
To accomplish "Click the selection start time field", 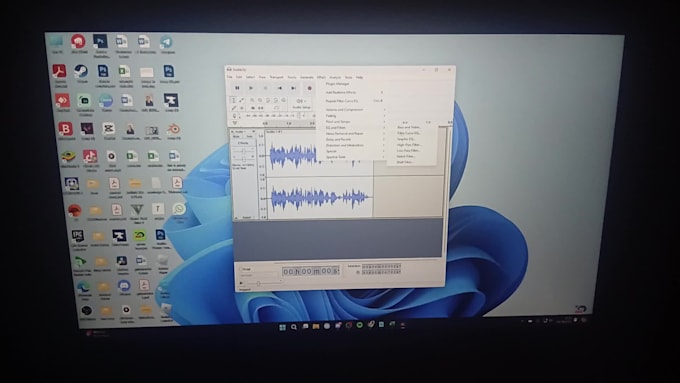I will coord(381,266).
